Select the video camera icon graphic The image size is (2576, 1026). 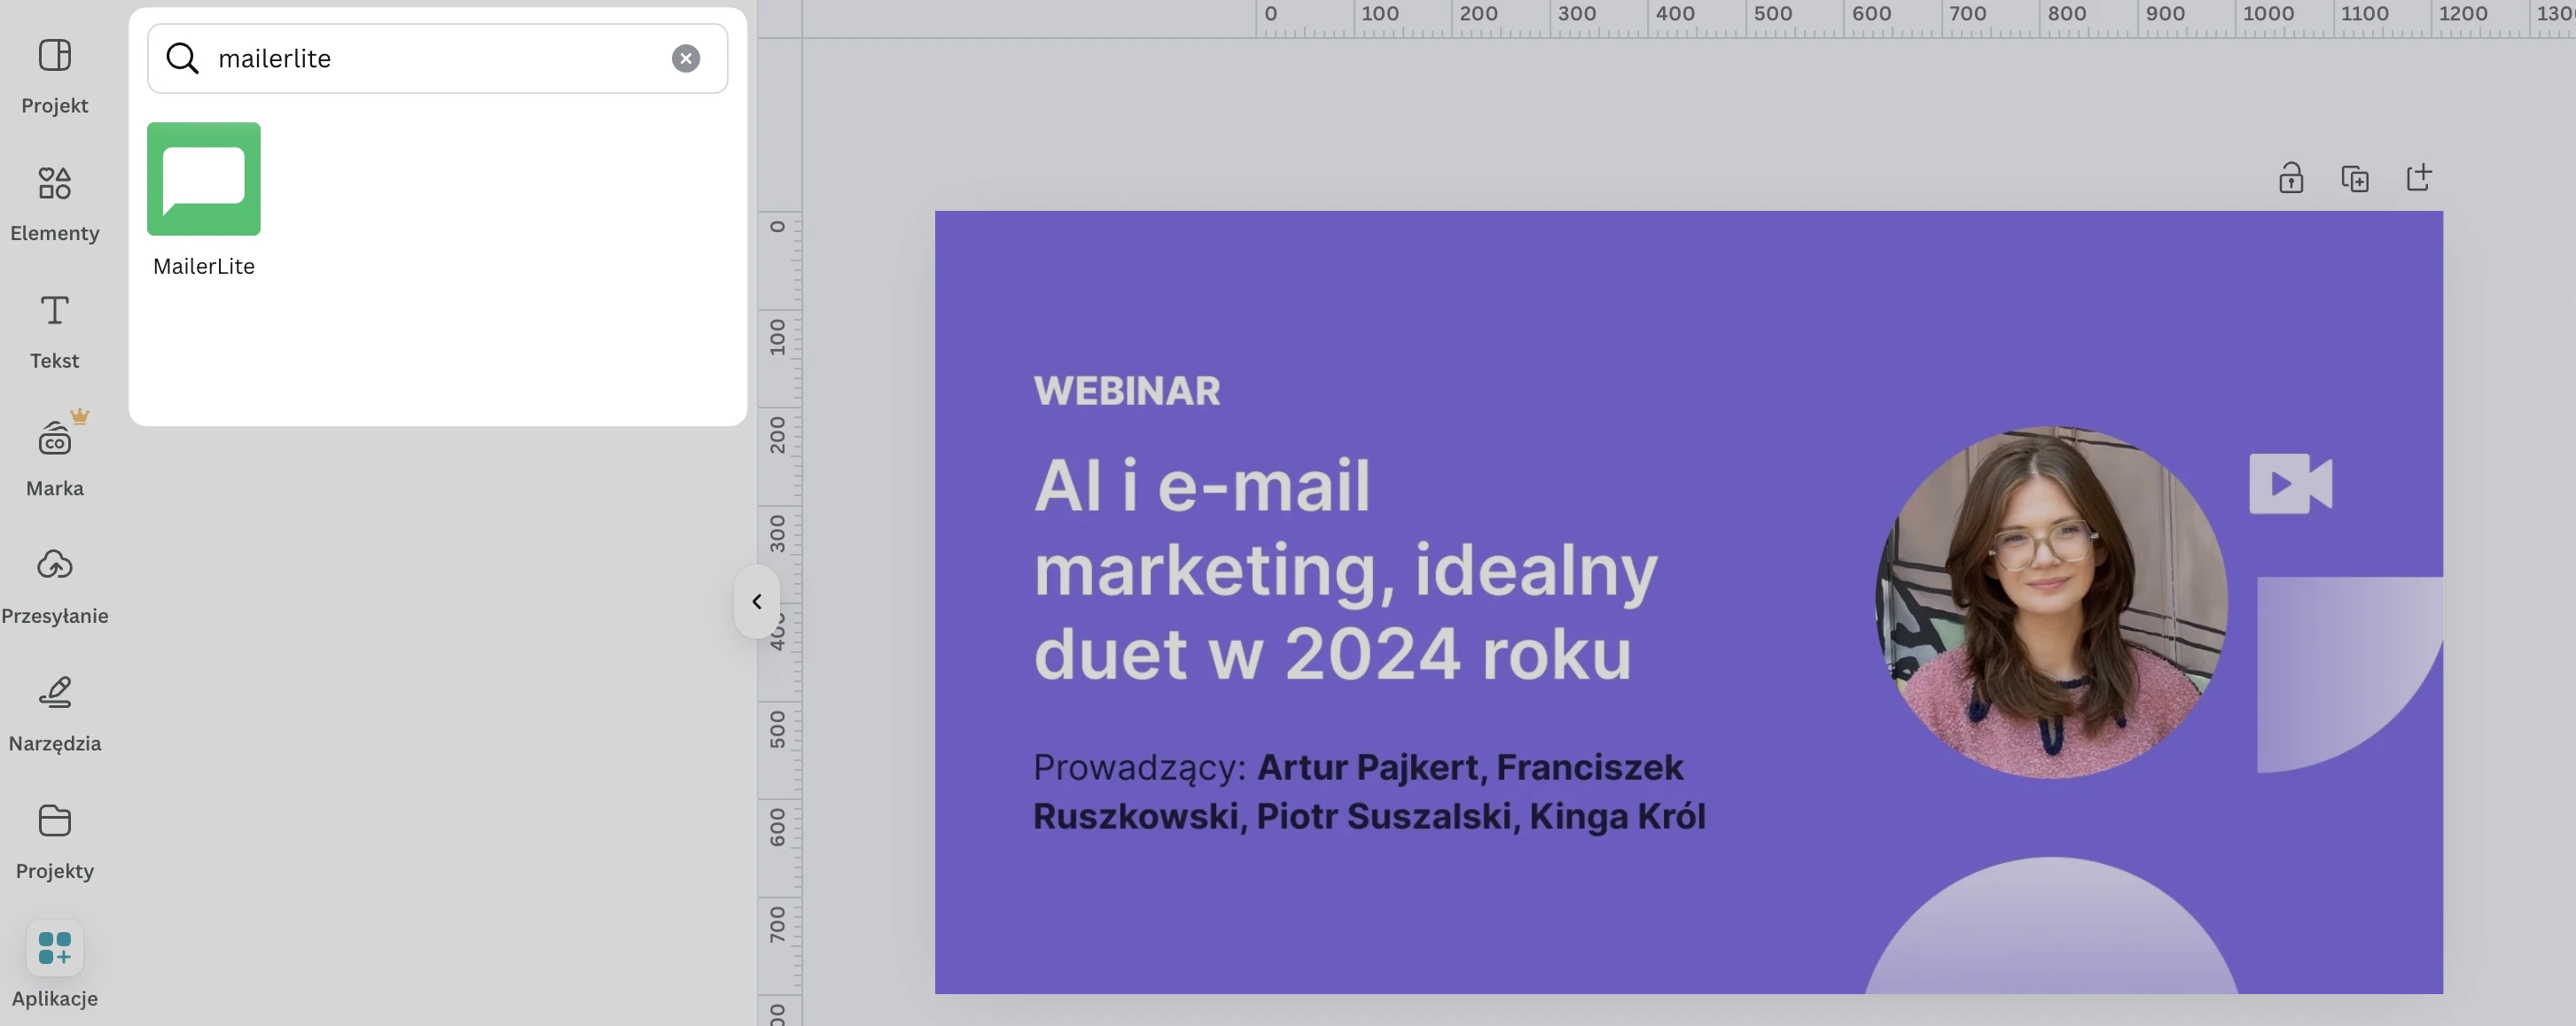click(2290, 483)
